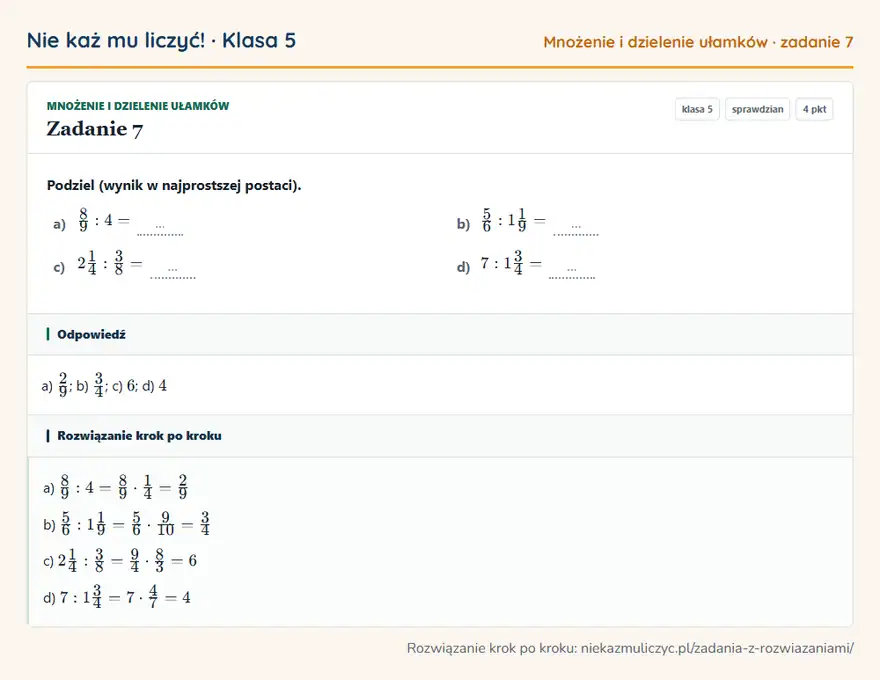Viewport: 880px width, 680px height.
Task: Click the answers line 'a) 2/9; b) 3/4; c) 6; d) 4'
Action: point(104,385)
